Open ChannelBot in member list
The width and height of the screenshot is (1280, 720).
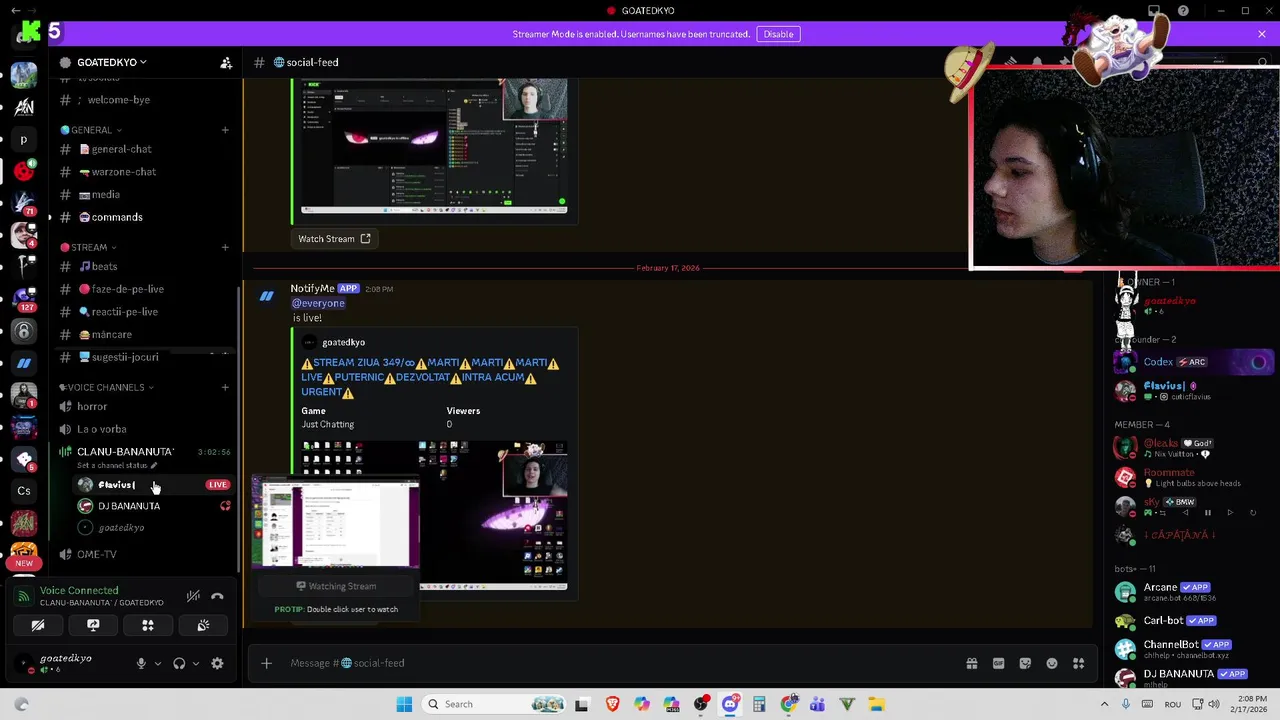pyautogui.click(x=1194, y=649)
